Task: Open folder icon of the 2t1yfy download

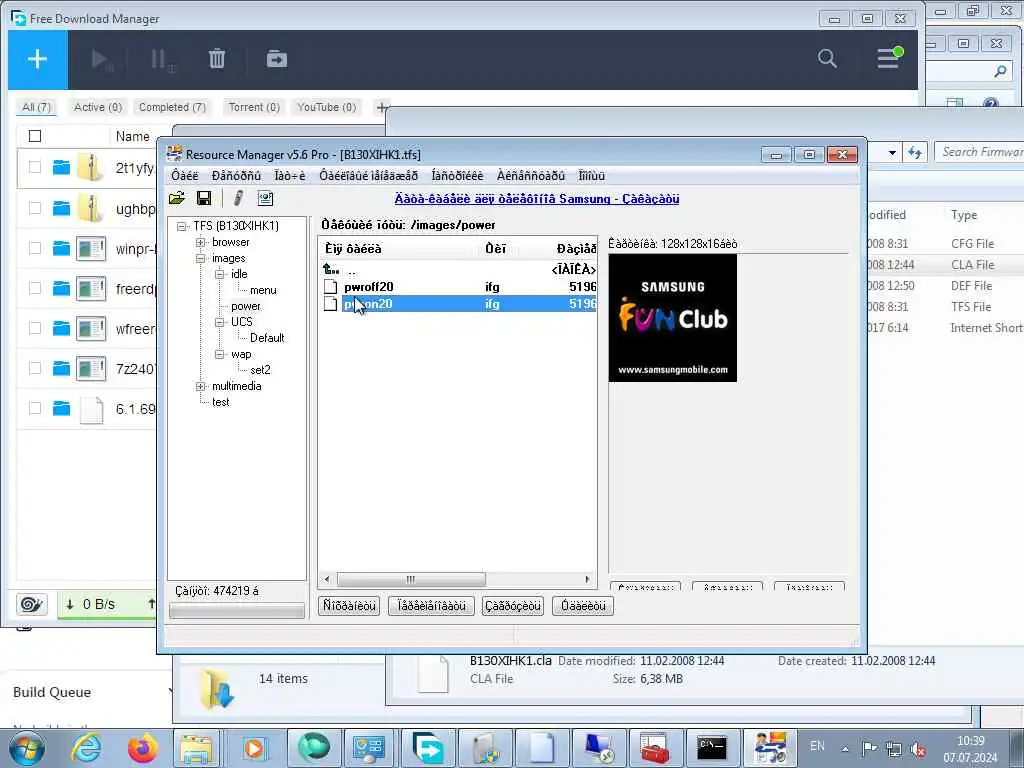Action: 61,168
